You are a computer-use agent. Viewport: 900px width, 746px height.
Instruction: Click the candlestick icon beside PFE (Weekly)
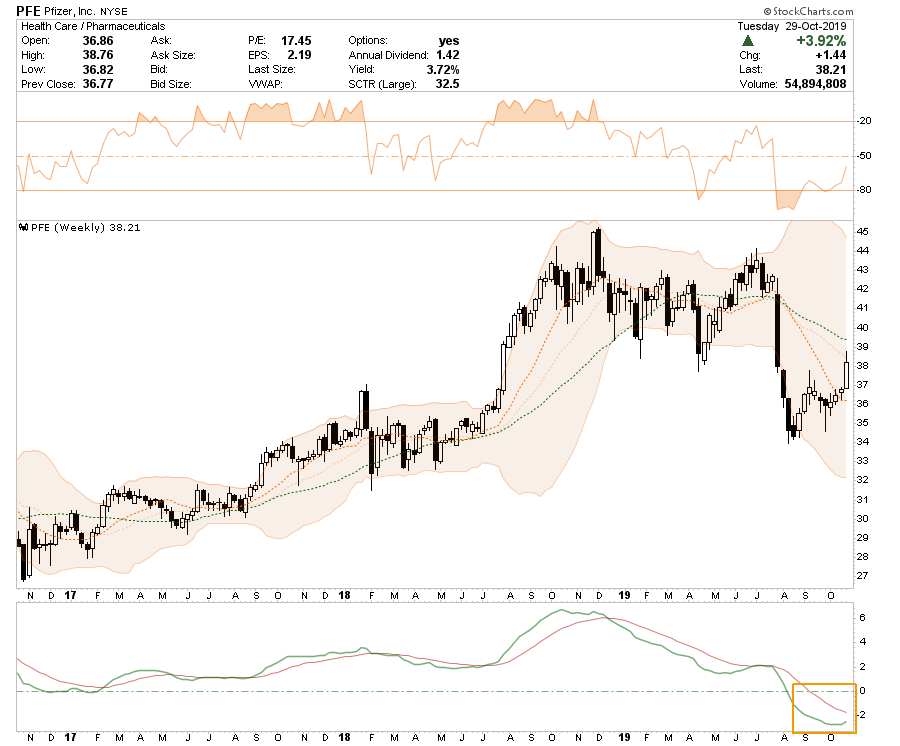[24, 227]
